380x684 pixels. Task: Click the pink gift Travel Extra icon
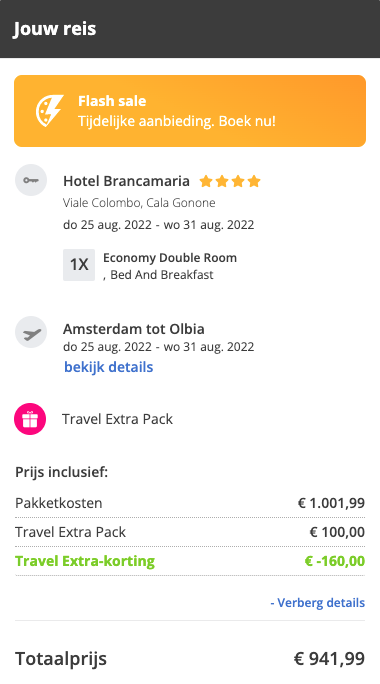[x=30, y=419]
